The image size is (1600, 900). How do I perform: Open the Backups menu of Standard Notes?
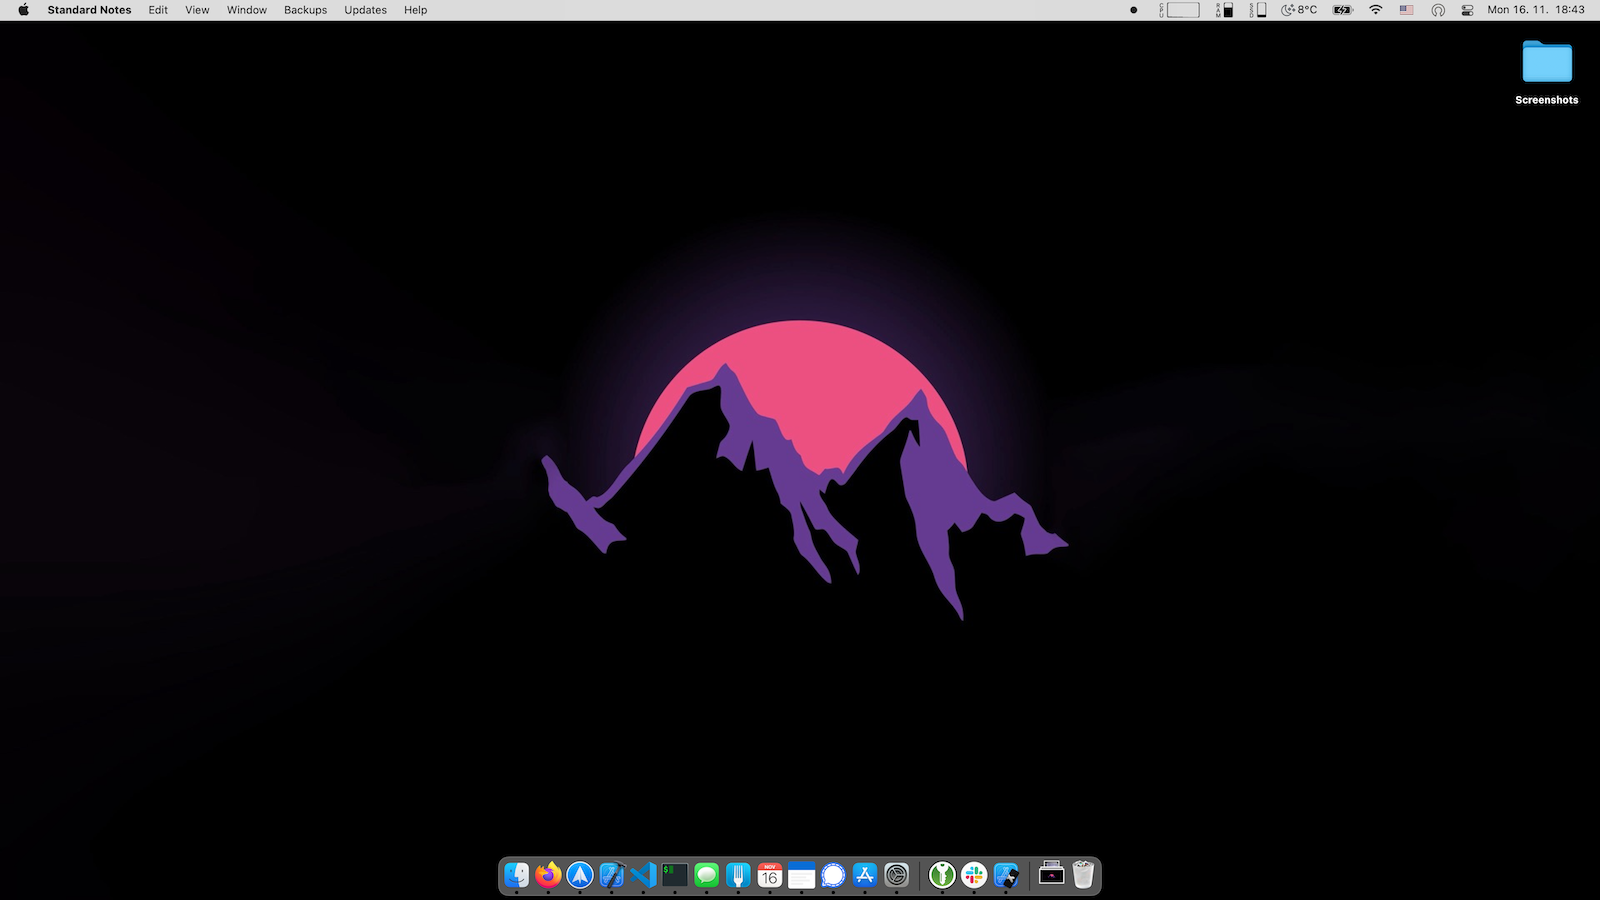[x=304, y=10]
